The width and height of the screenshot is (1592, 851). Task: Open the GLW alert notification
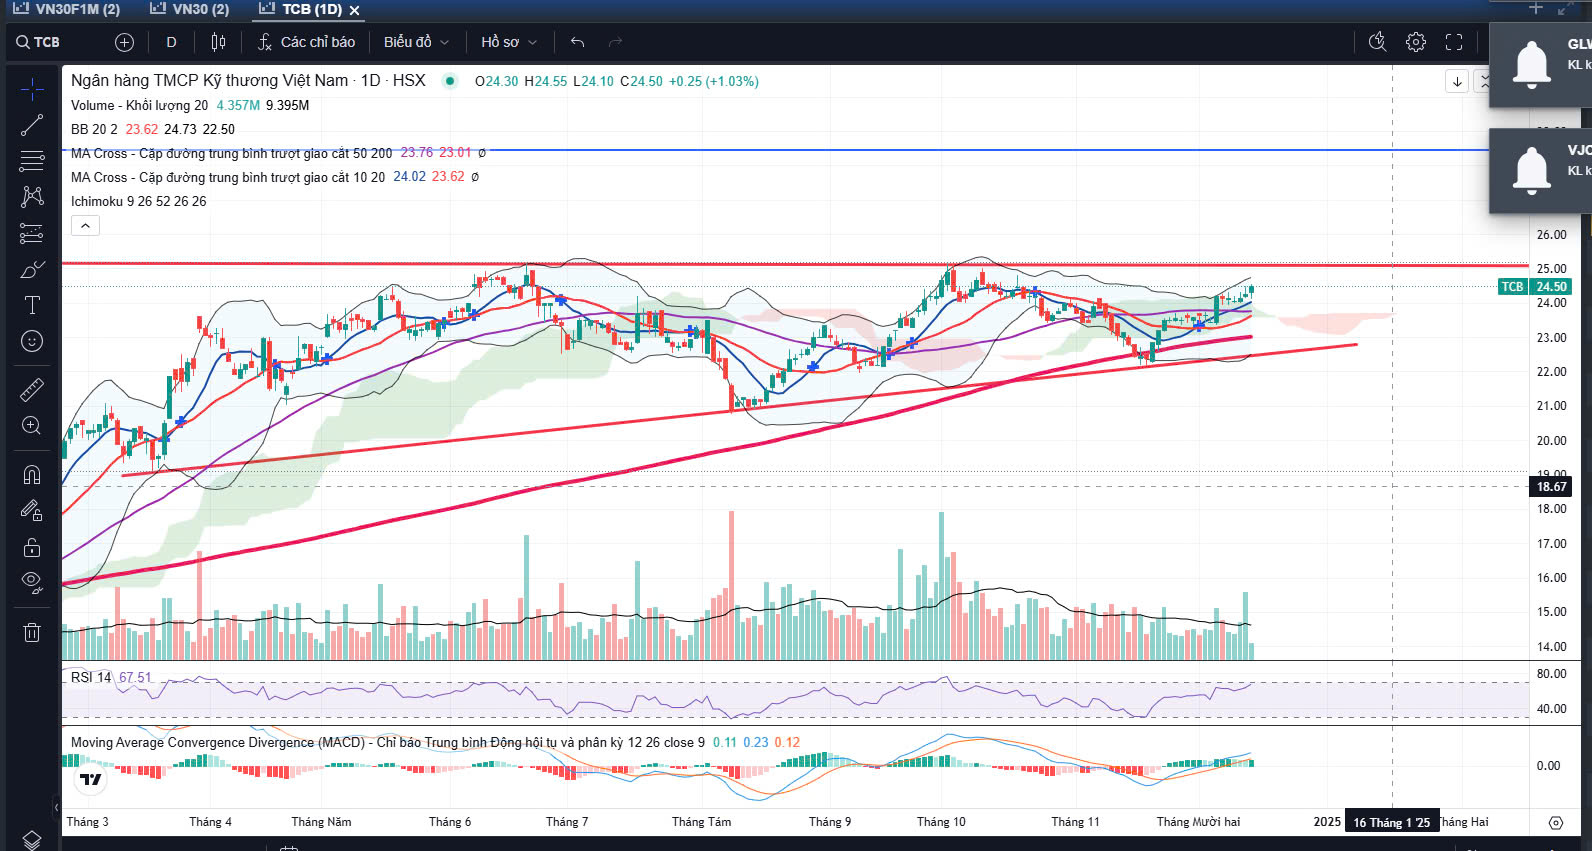click(x=1541, y=64)
